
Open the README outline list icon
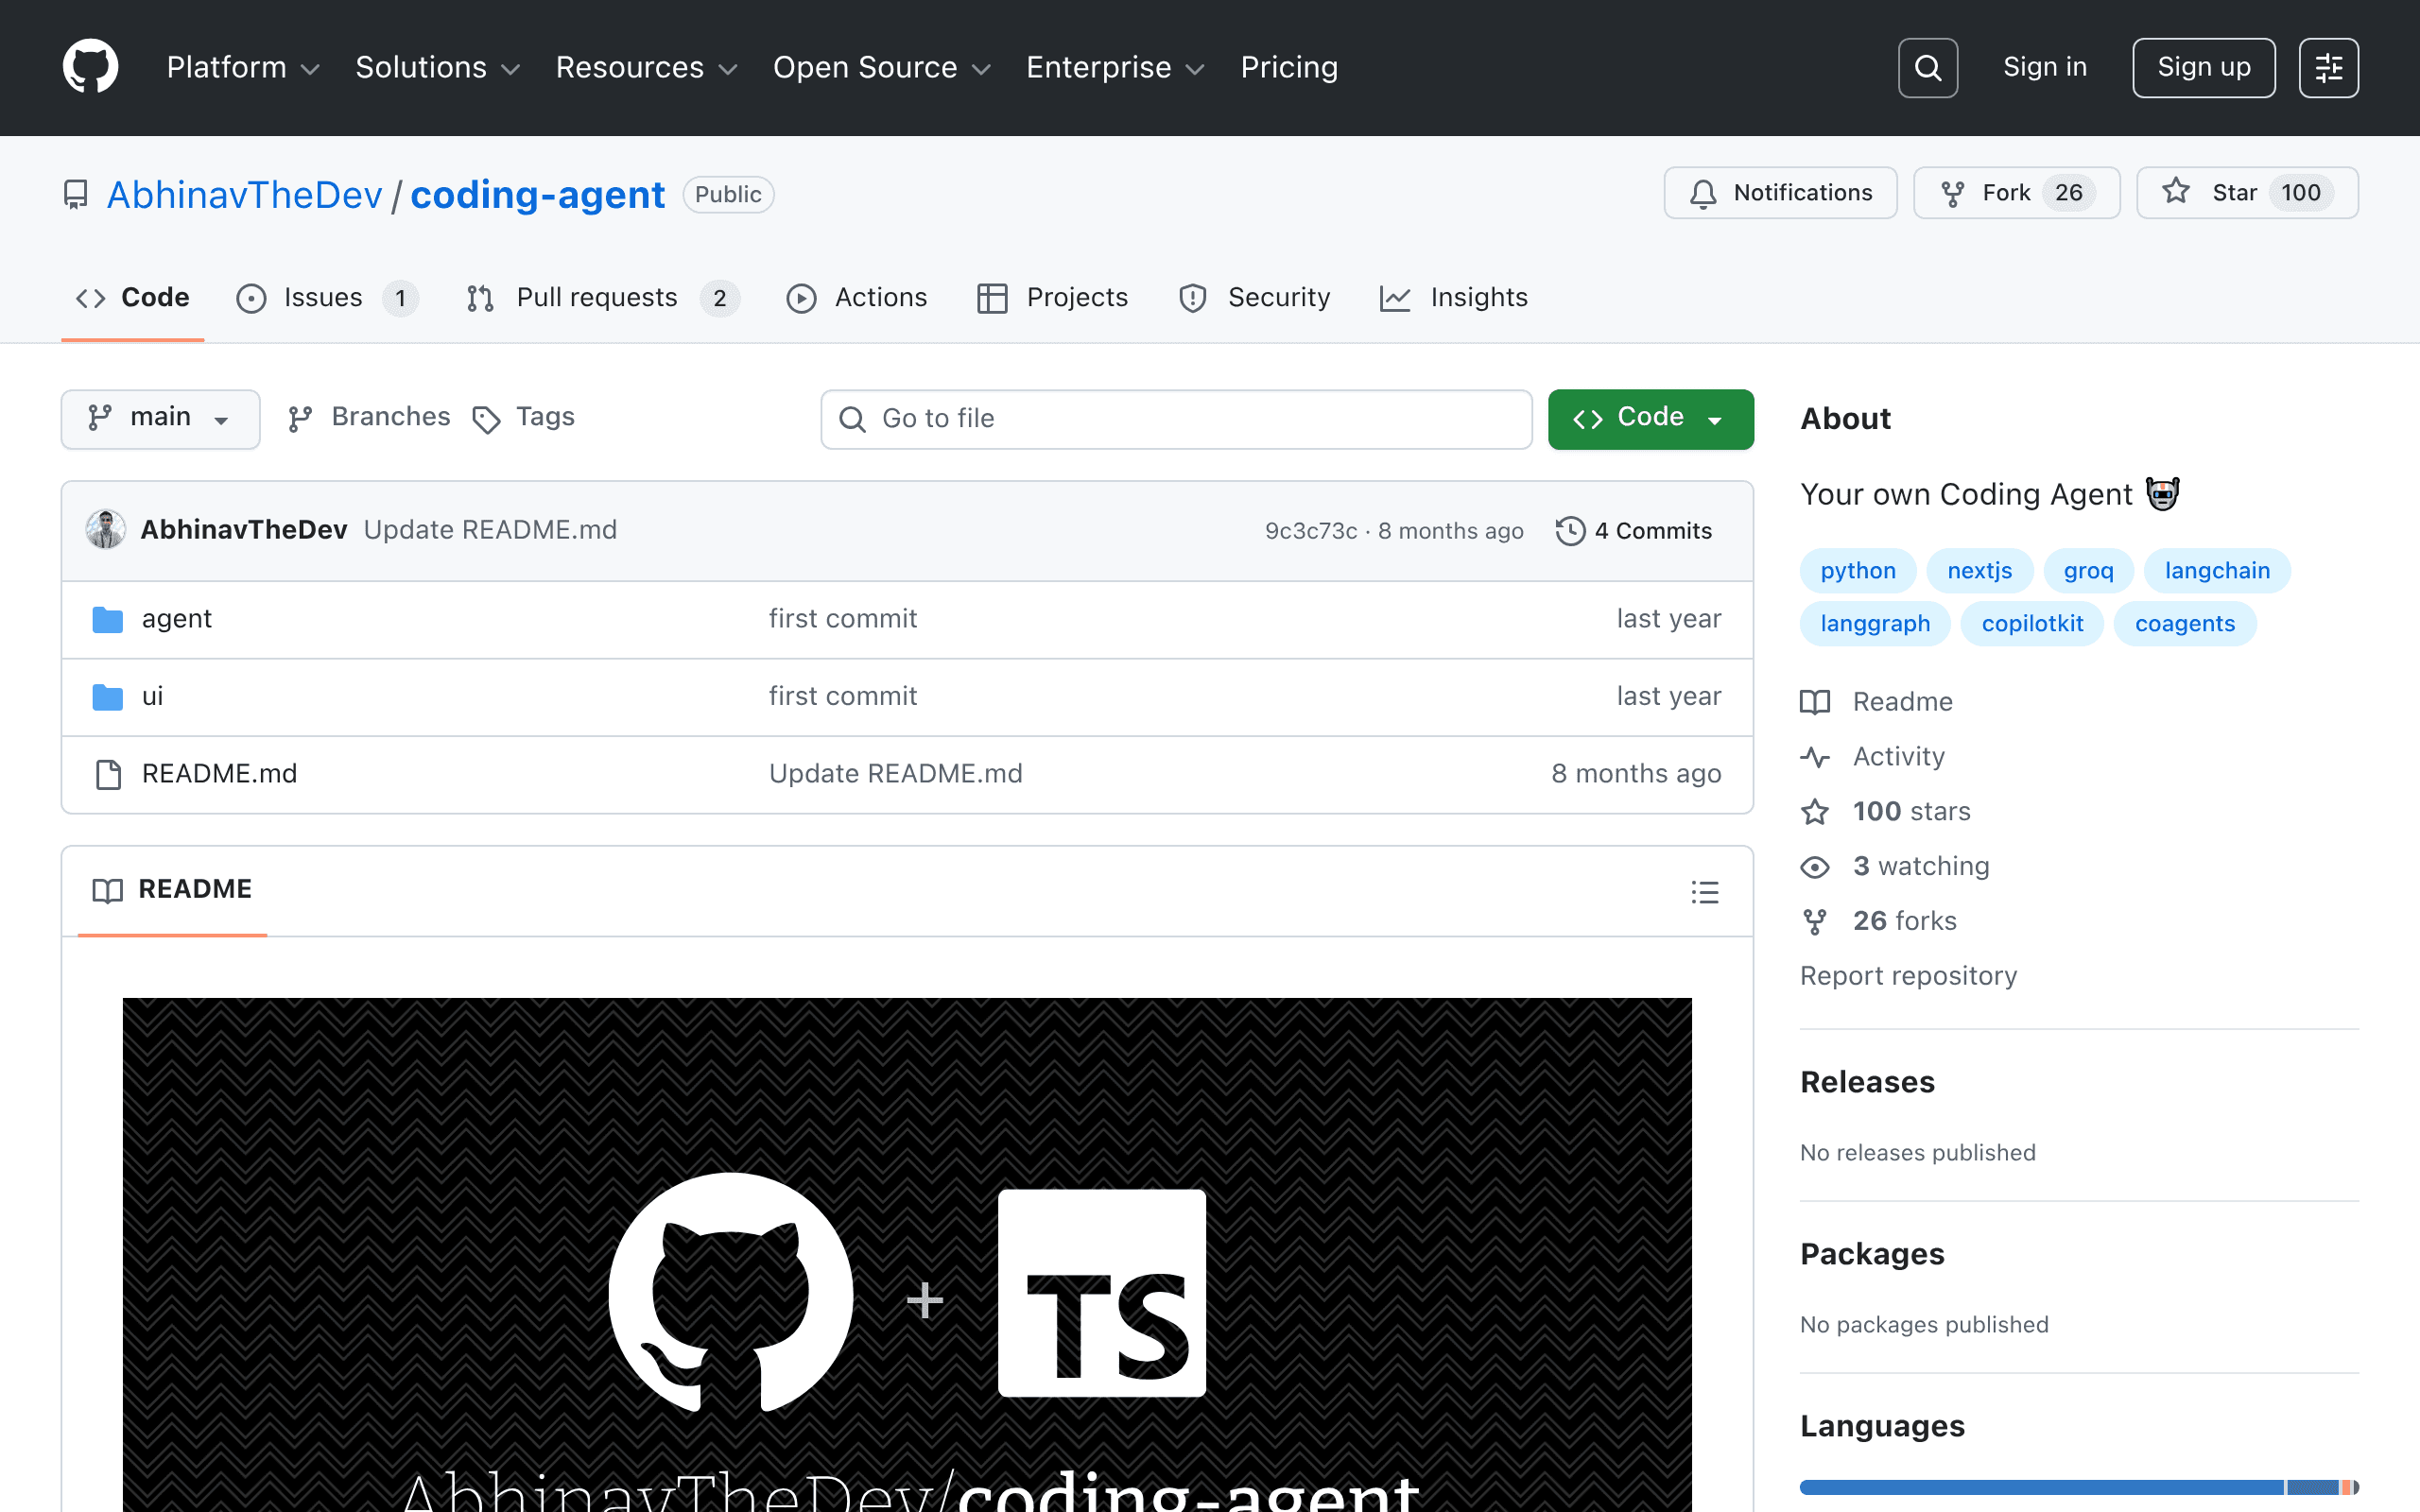click(x=1705, y=892)
